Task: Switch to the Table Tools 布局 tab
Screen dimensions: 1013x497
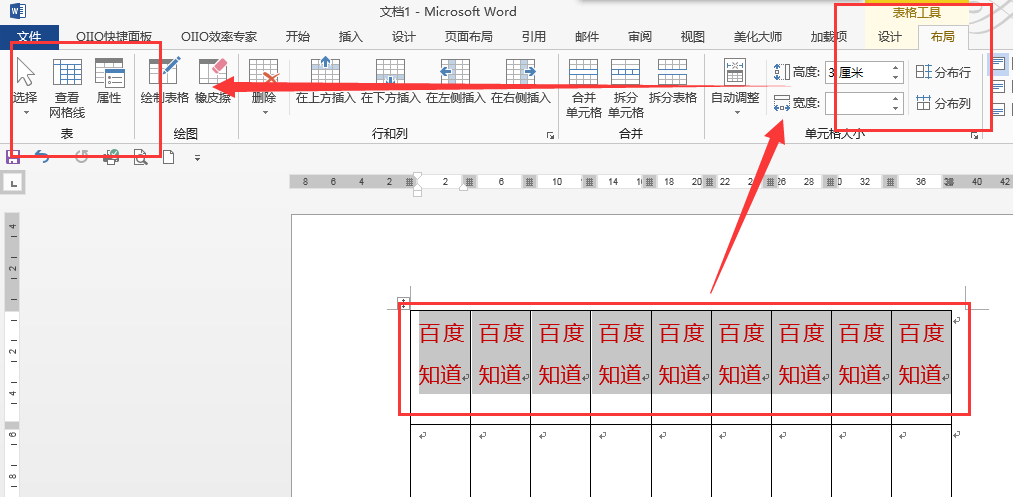Action: pos(943,37)
